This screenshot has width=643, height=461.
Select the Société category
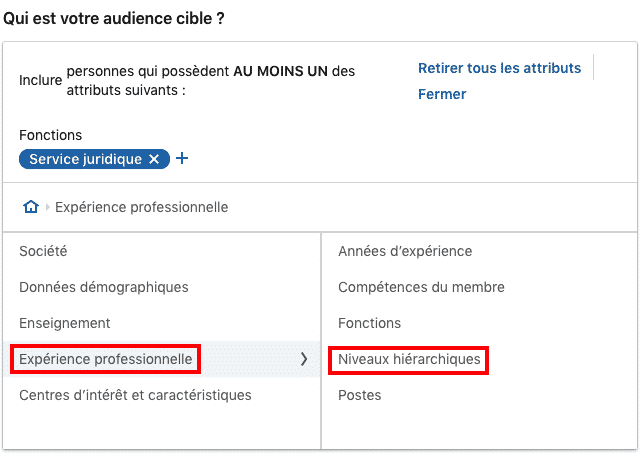tap(43, 251)
